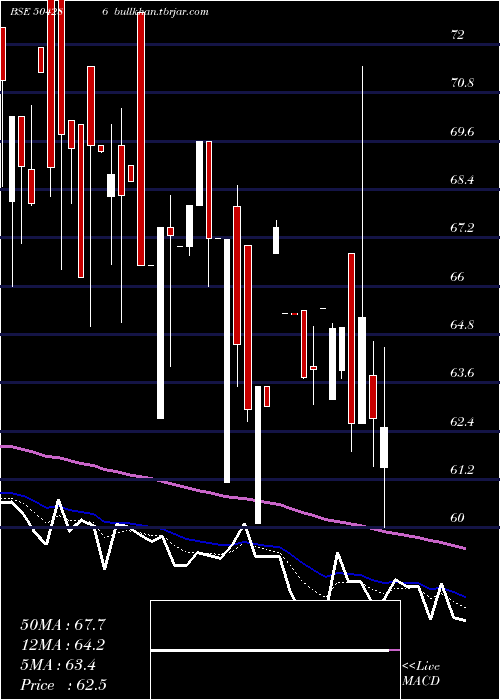
Task: Click the <<Live MACD label
Action: [421, 673]
